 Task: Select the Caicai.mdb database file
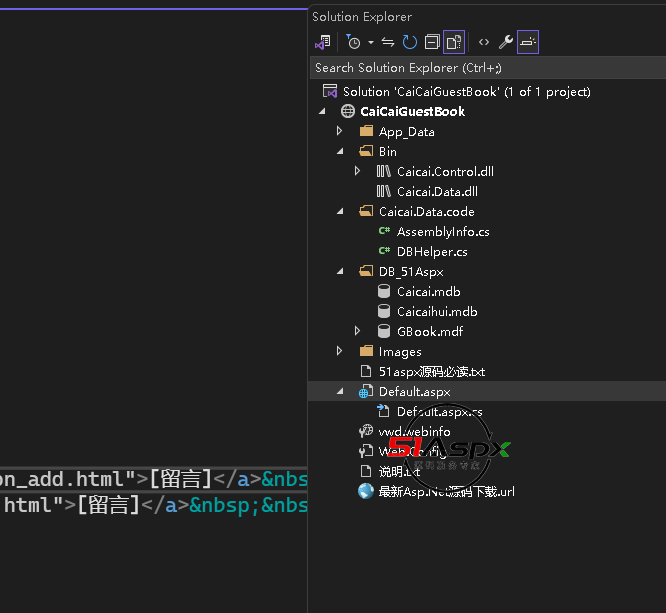coord(428,291)
